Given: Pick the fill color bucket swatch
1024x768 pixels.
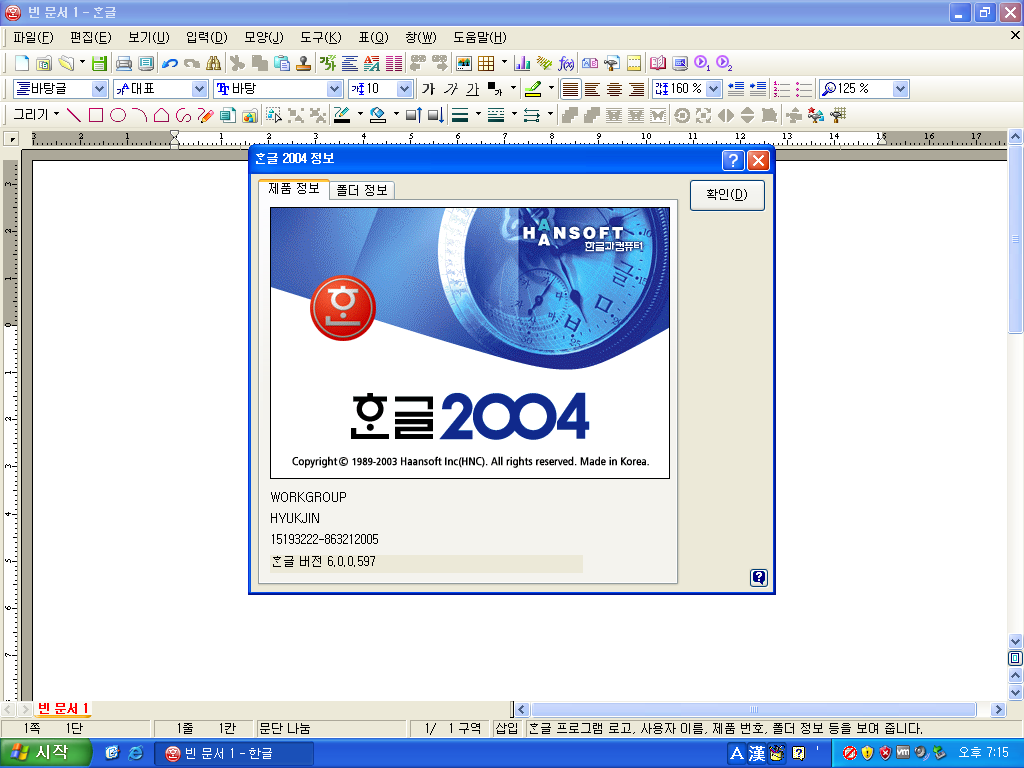Looking at the screenshot, I should point(377,116).
